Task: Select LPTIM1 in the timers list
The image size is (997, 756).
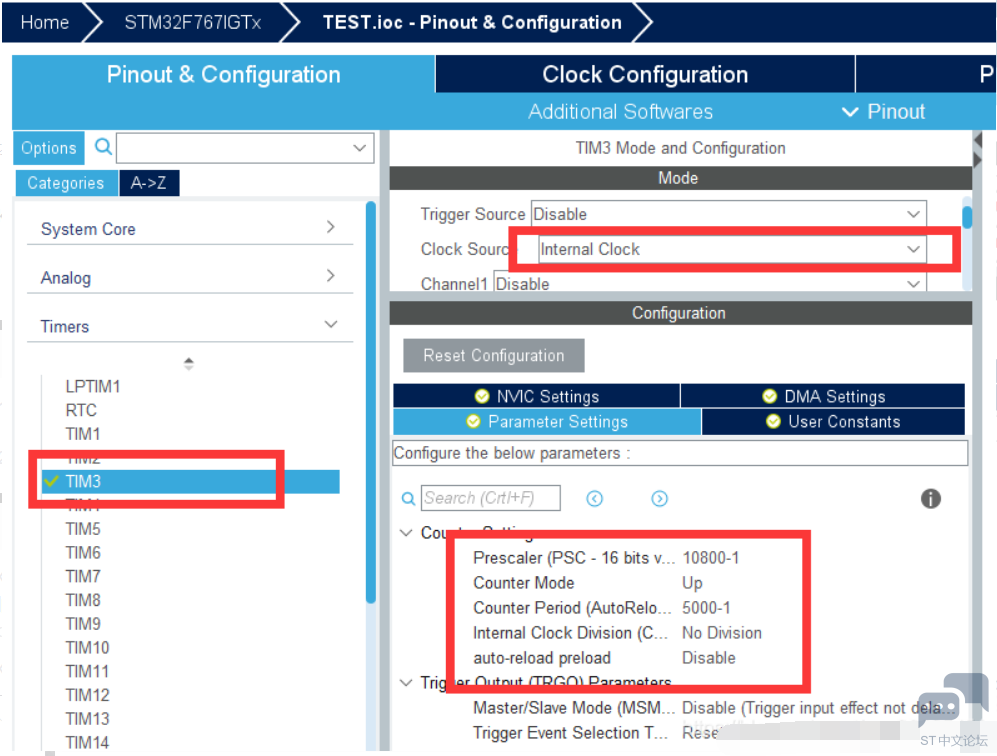Action: click(93, 387)
